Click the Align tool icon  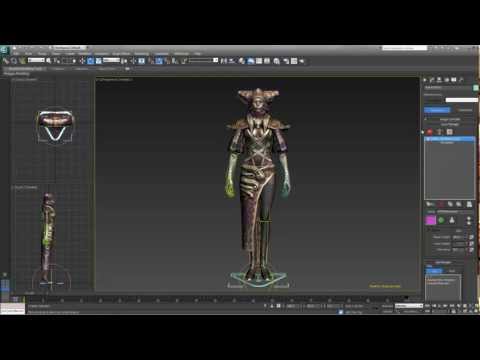[232, 61]
